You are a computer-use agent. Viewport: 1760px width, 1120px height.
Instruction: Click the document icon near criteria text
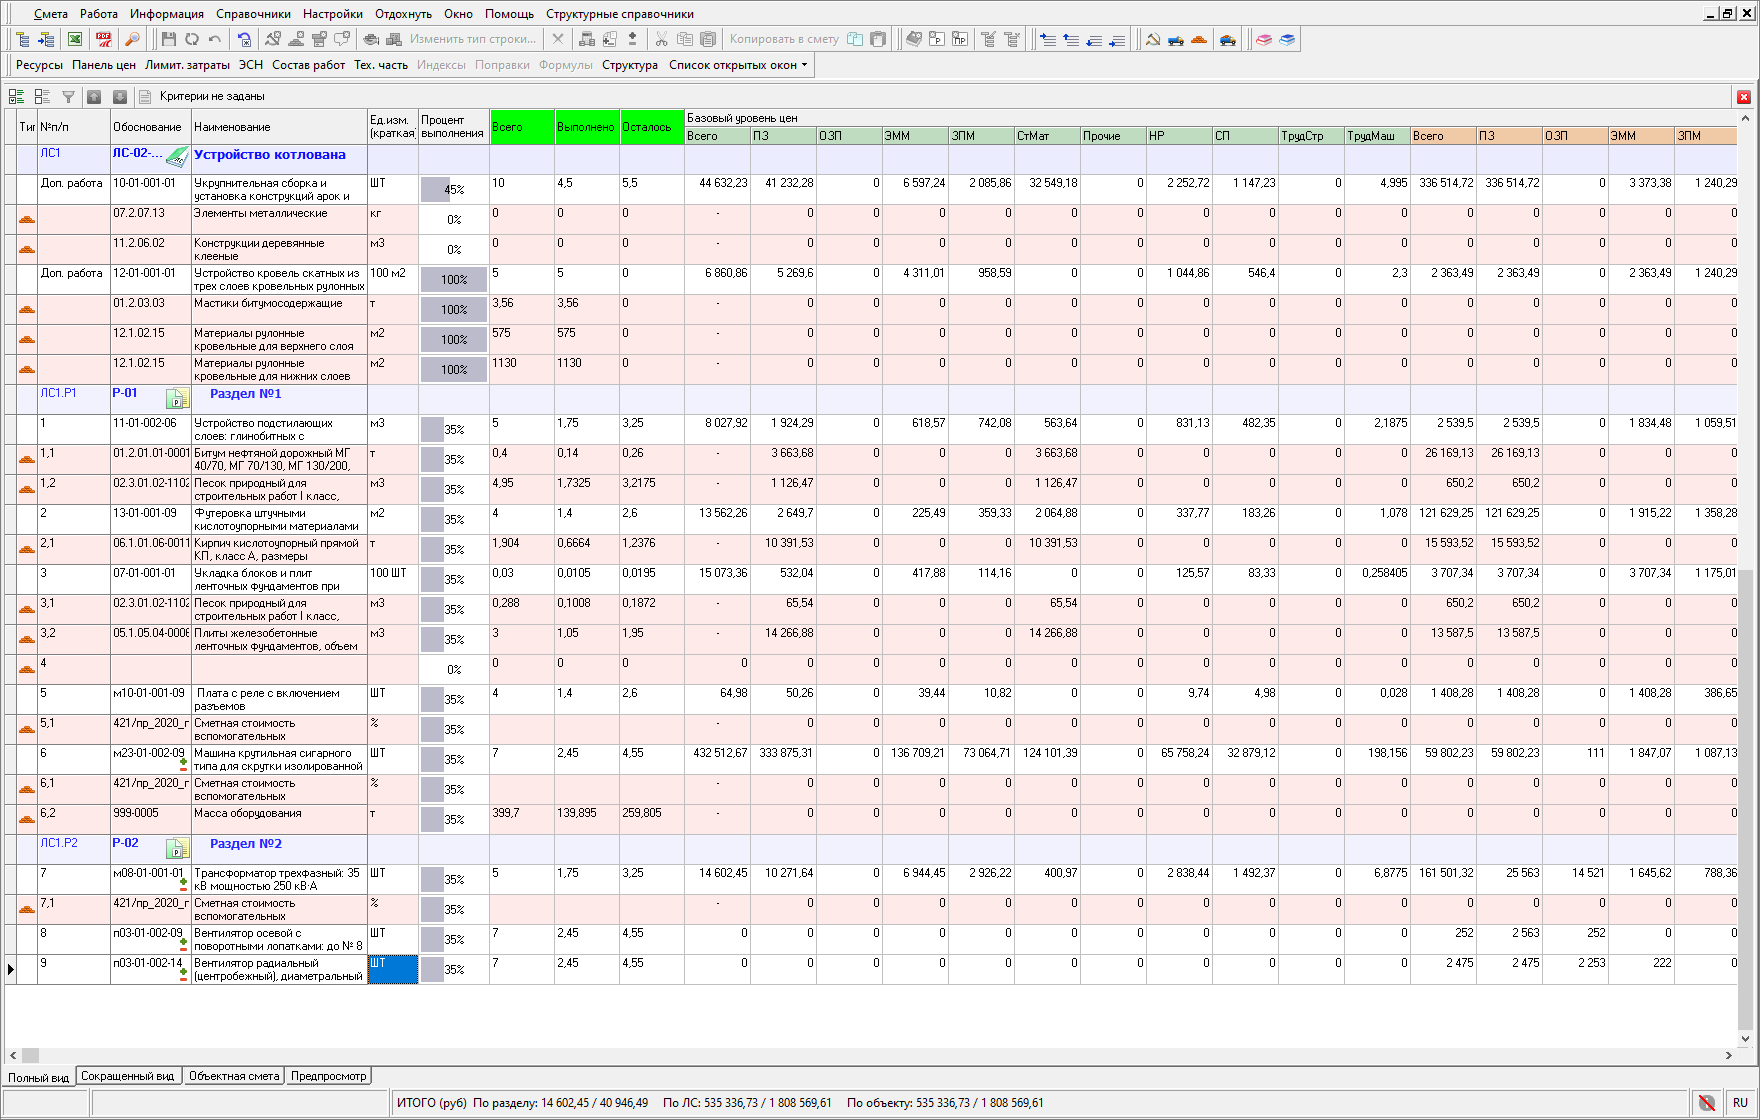(145, 97)
